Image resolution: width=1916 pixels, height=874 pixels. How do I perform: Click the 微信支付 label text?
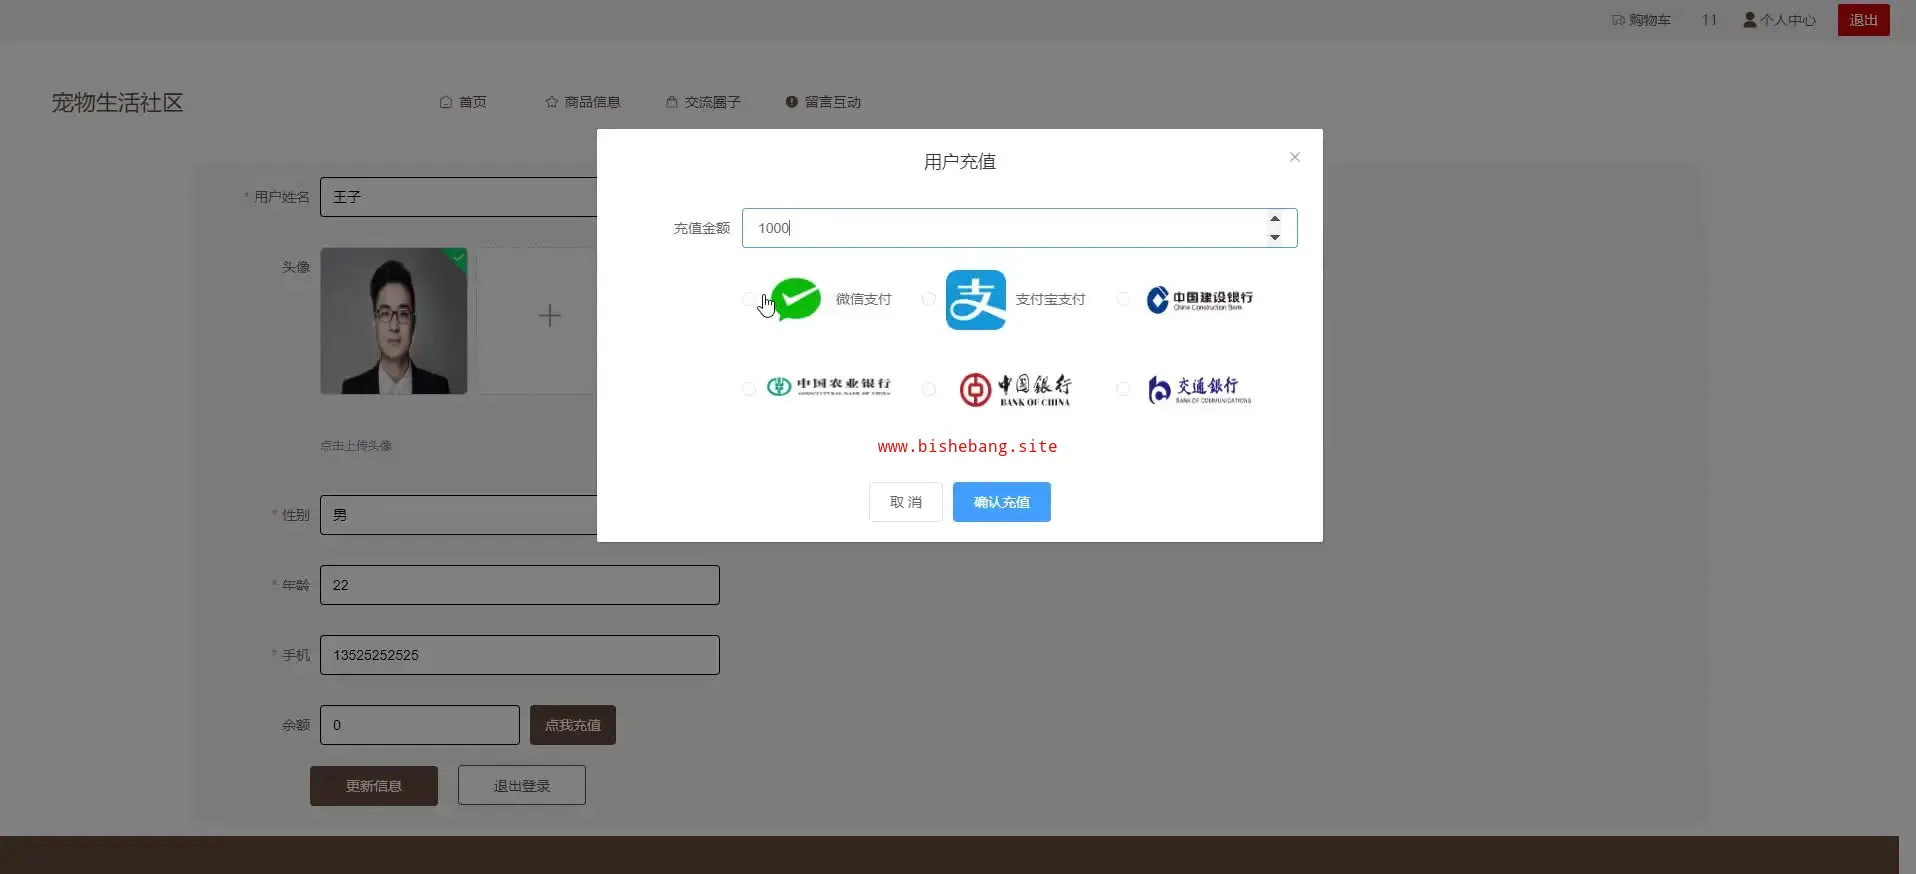coord(863,299)
